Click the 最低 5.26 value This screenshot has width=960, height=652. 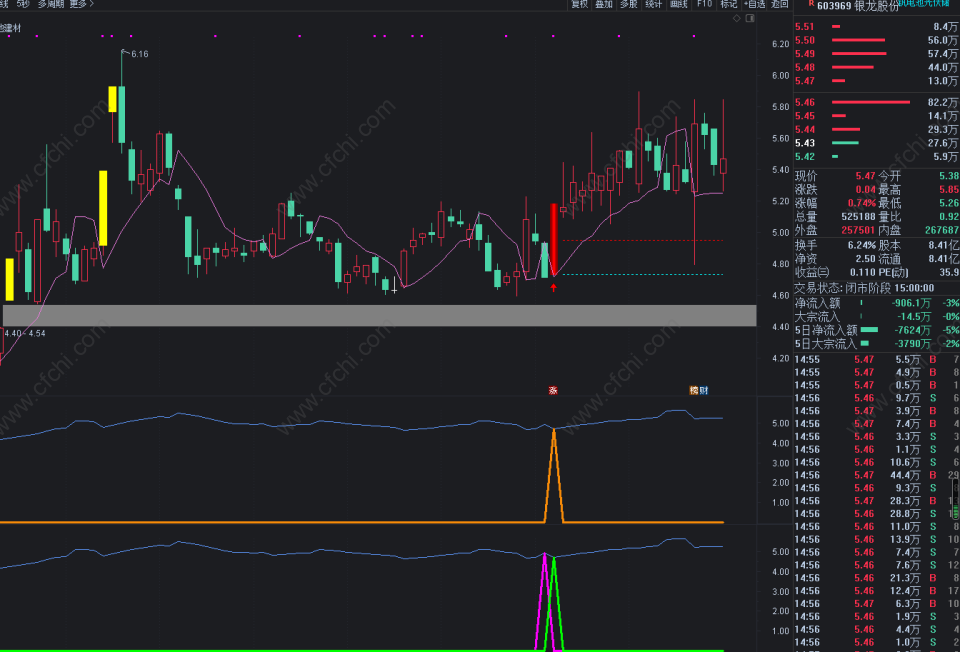[x=949, y=203]
